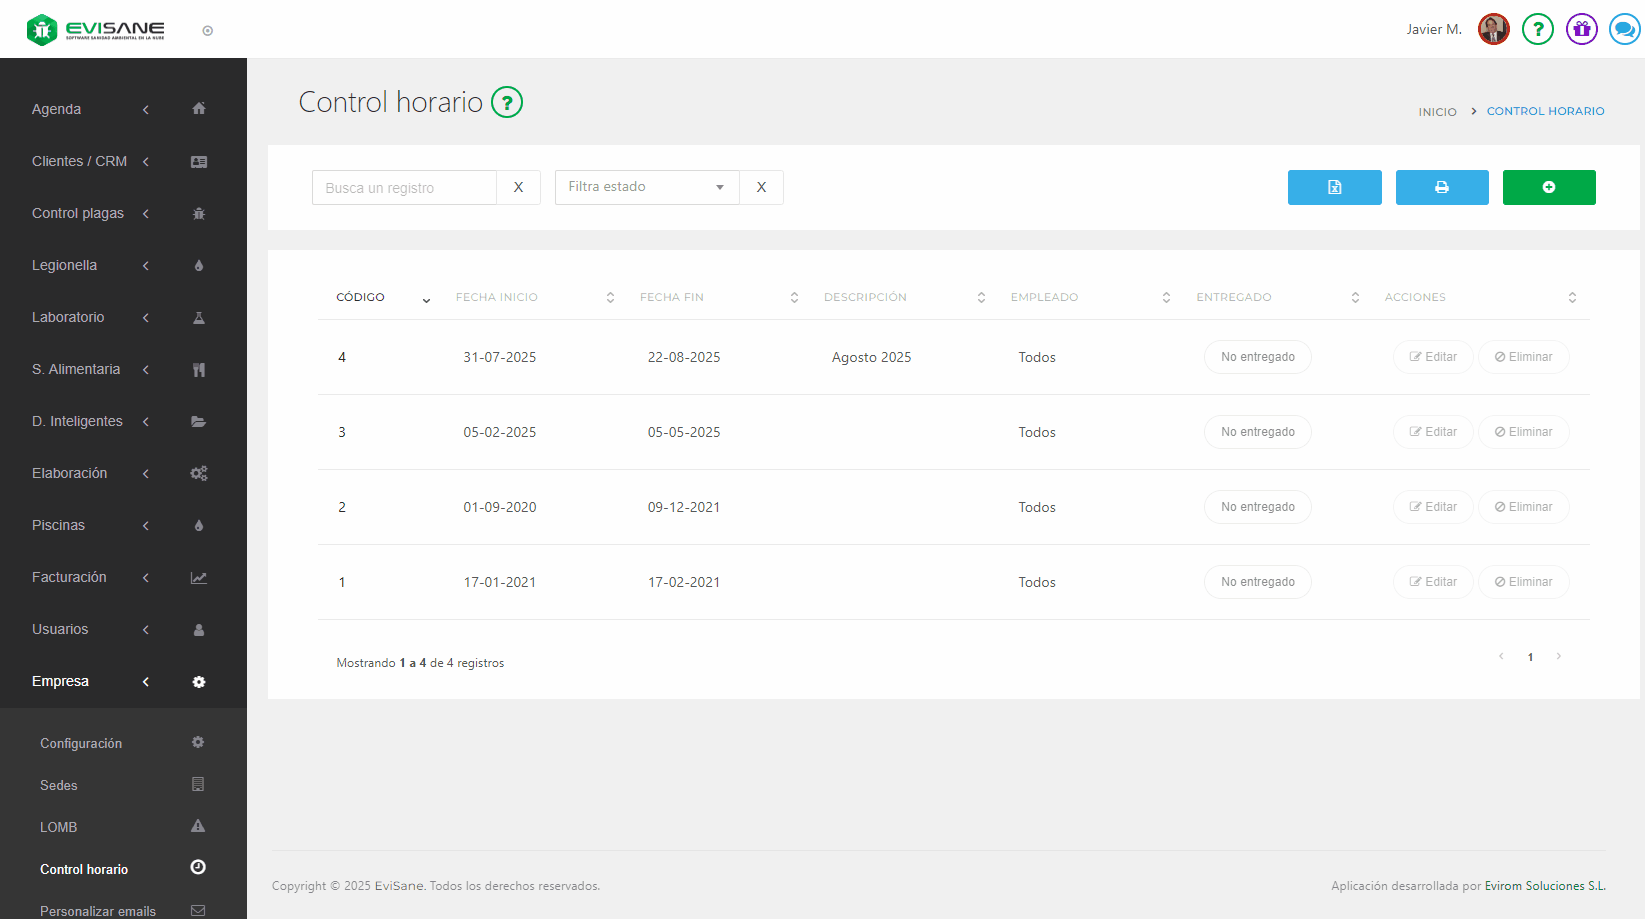Expand the Legionella menu
Viewport: 1645px width, 919px height.
(x=146, y=265)
